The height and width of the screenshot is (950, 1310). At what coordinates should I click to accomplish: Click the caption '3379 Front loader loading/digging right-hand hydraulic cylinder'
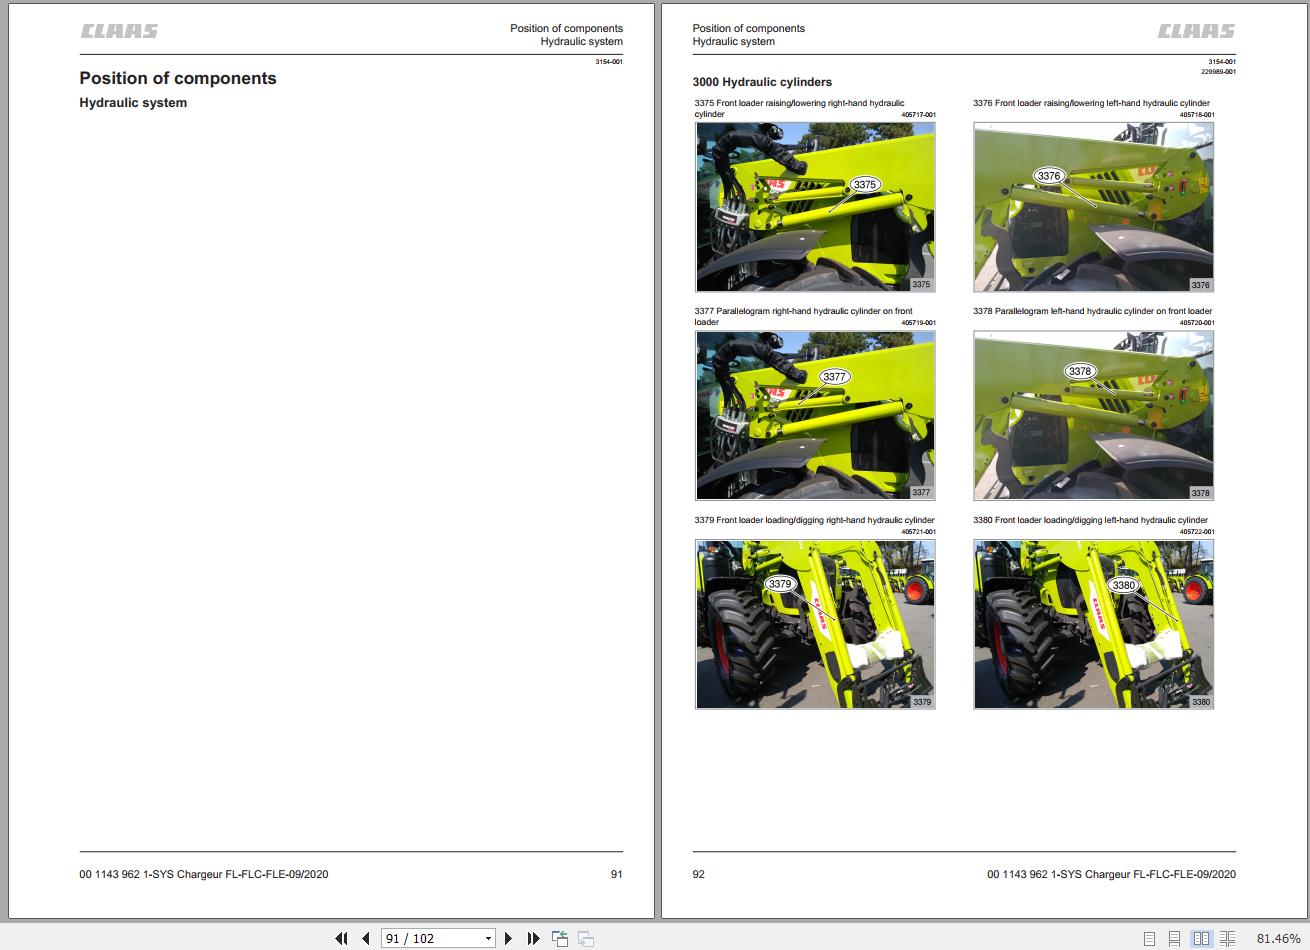(x=814, y=520)
